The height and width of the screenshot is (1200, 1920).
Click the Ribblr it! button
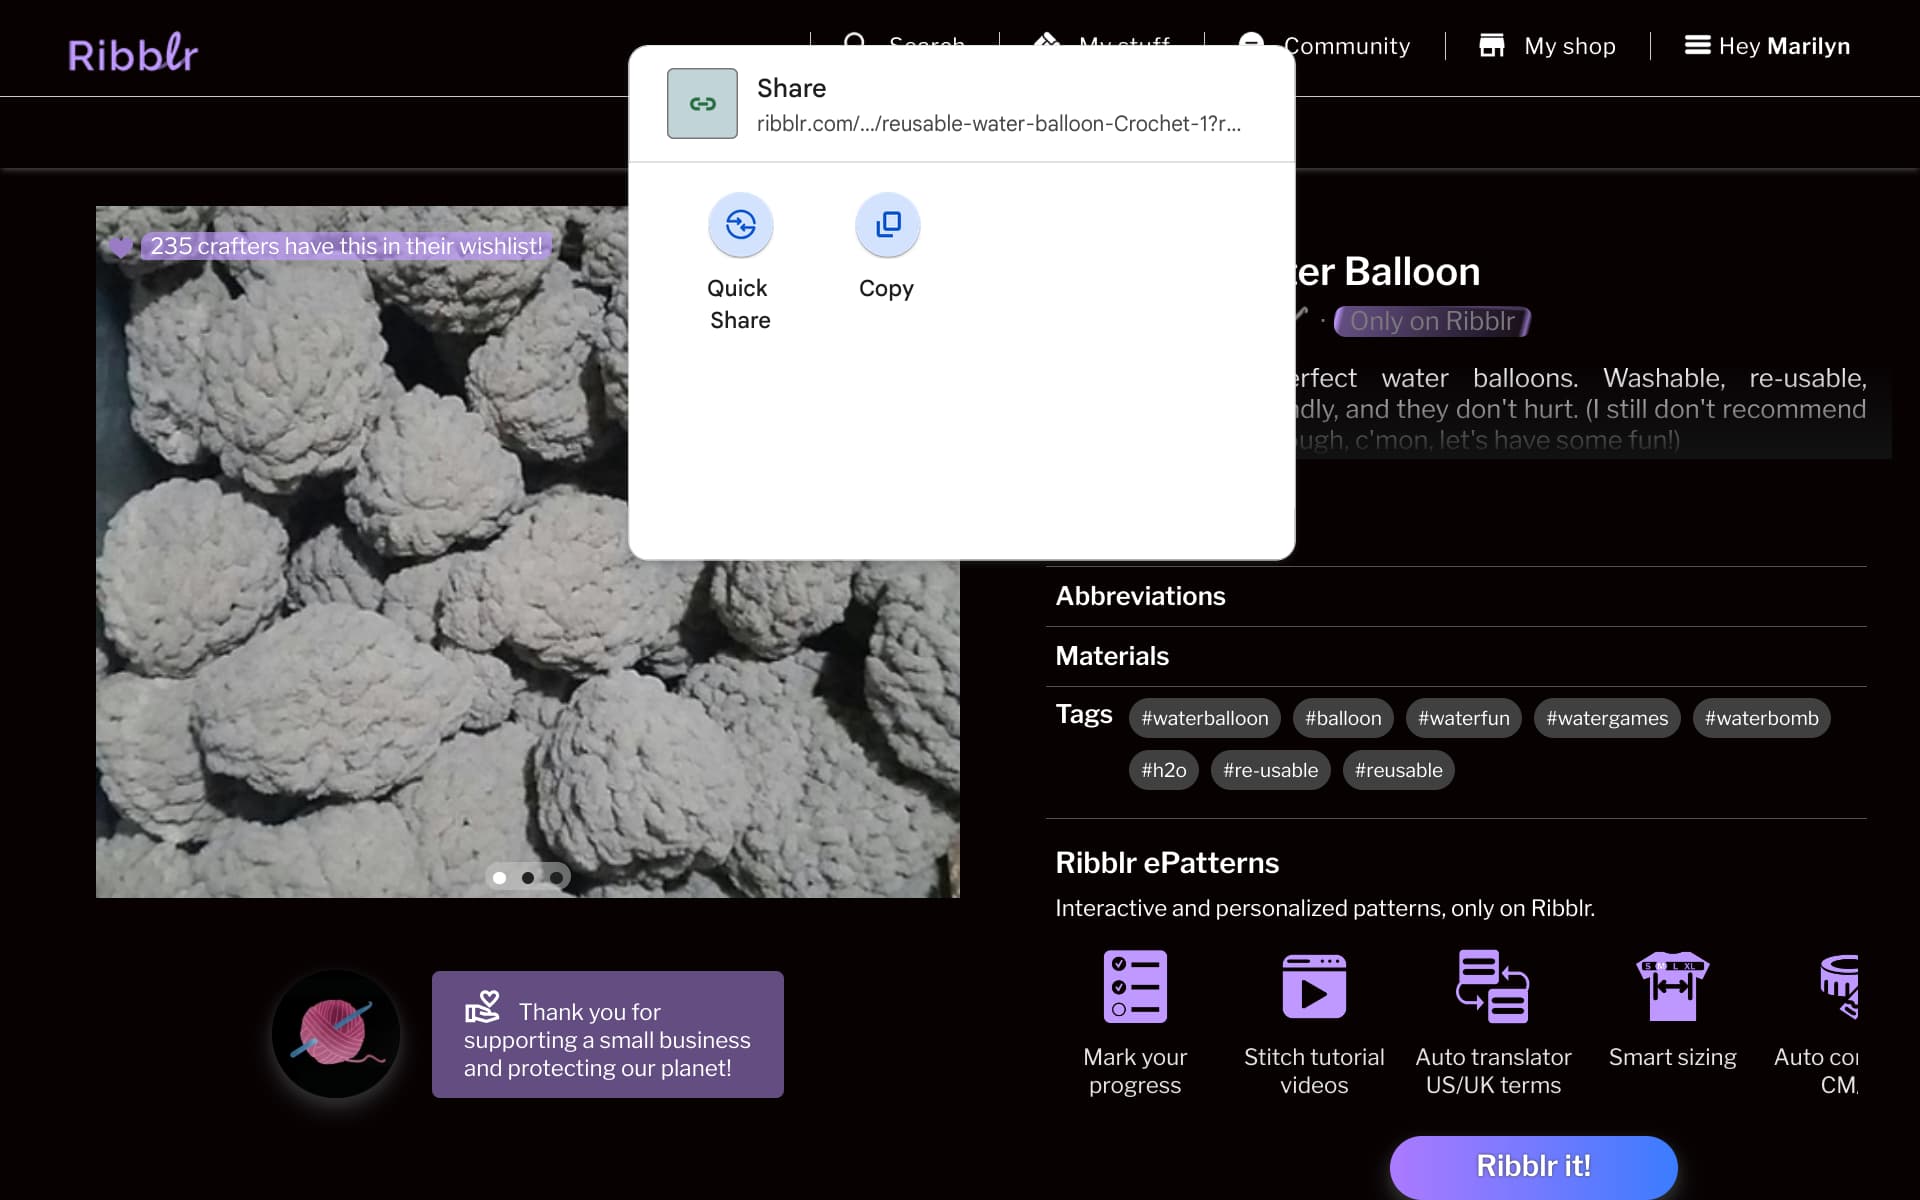(x=1533, y=1166)
